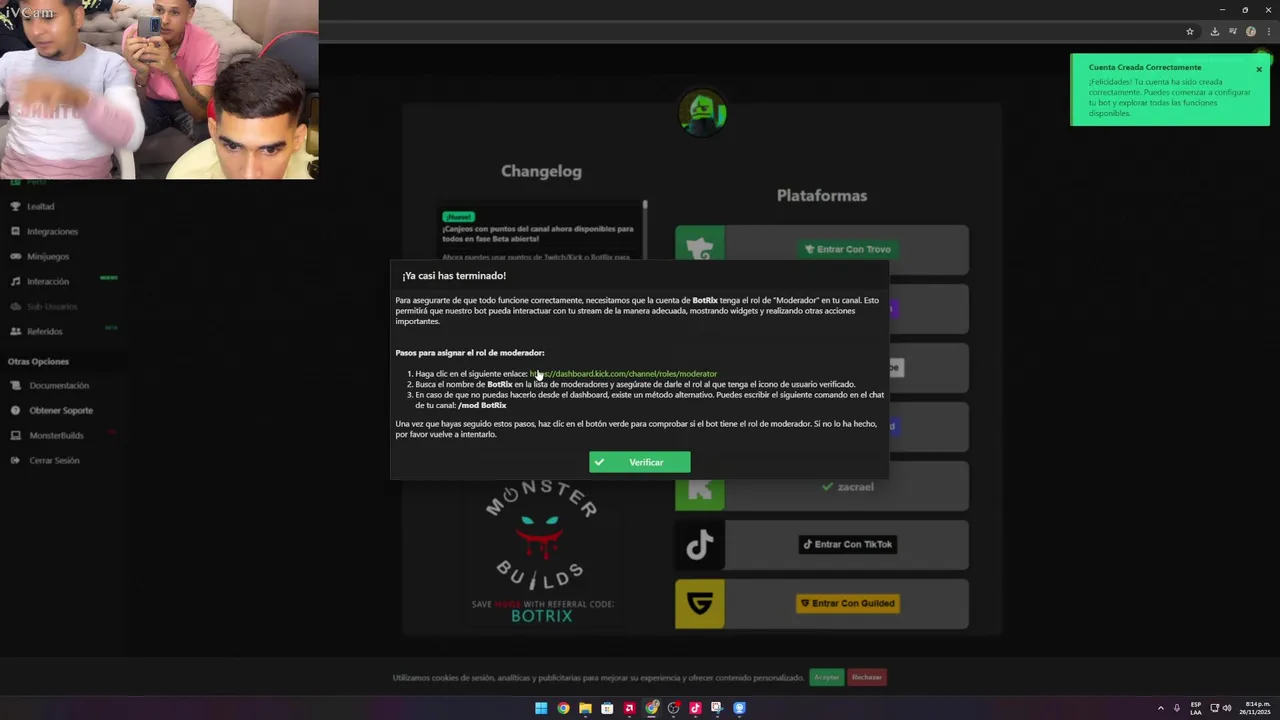
Task: Open Windows Start menu
Action: point(541,708)
